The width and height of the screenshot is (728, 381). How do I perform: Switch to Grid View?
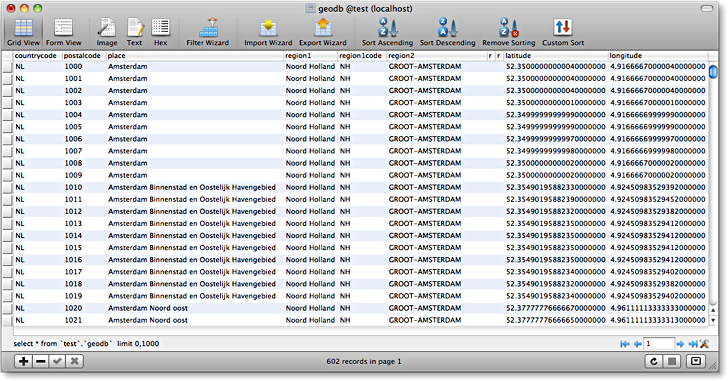coord(23,32)
